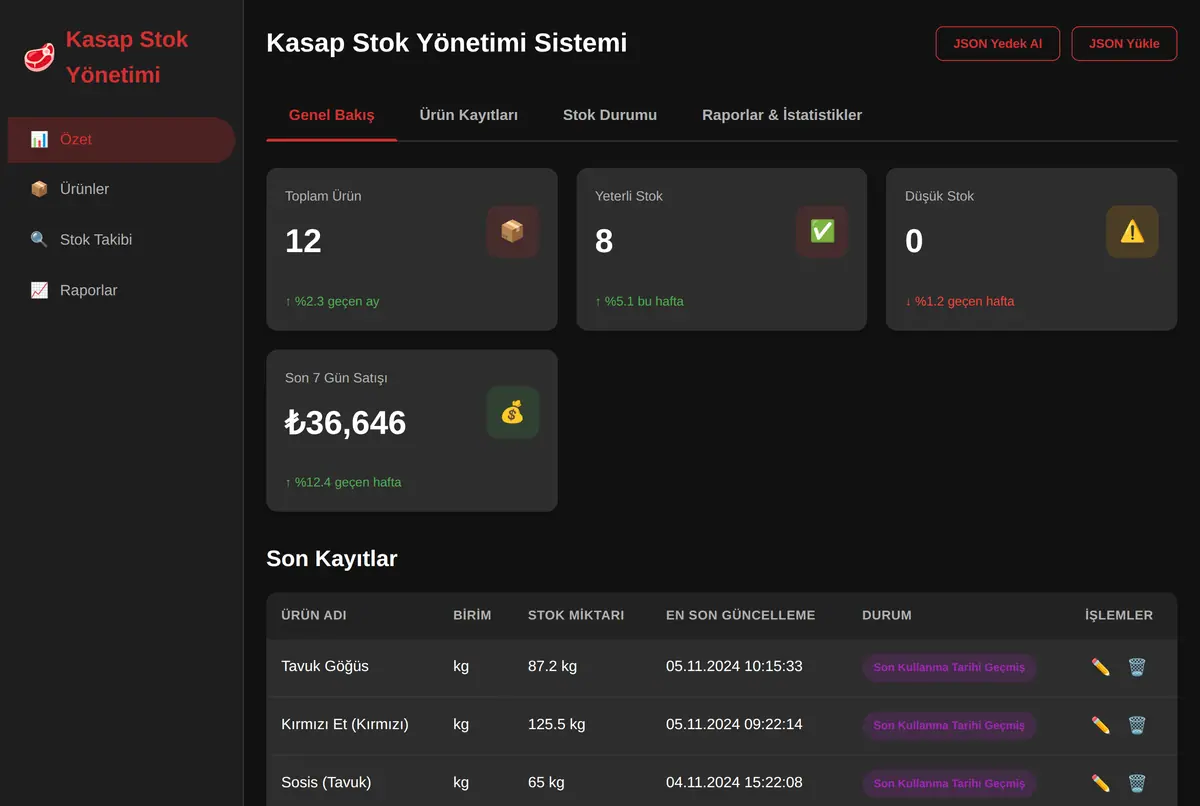Click the ÜRÜN ADI column header
Viewport: 1200px width, 806px height.
tap(314, 616)
